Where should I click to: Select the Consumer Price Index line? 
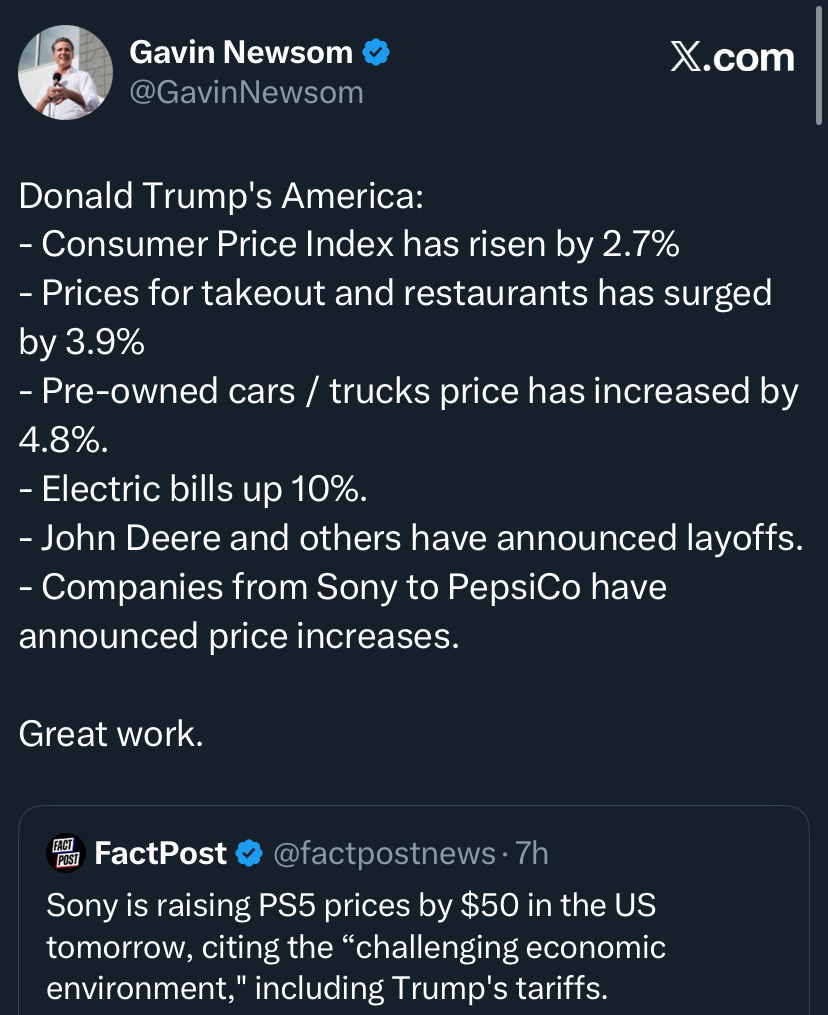coord(350,245)
